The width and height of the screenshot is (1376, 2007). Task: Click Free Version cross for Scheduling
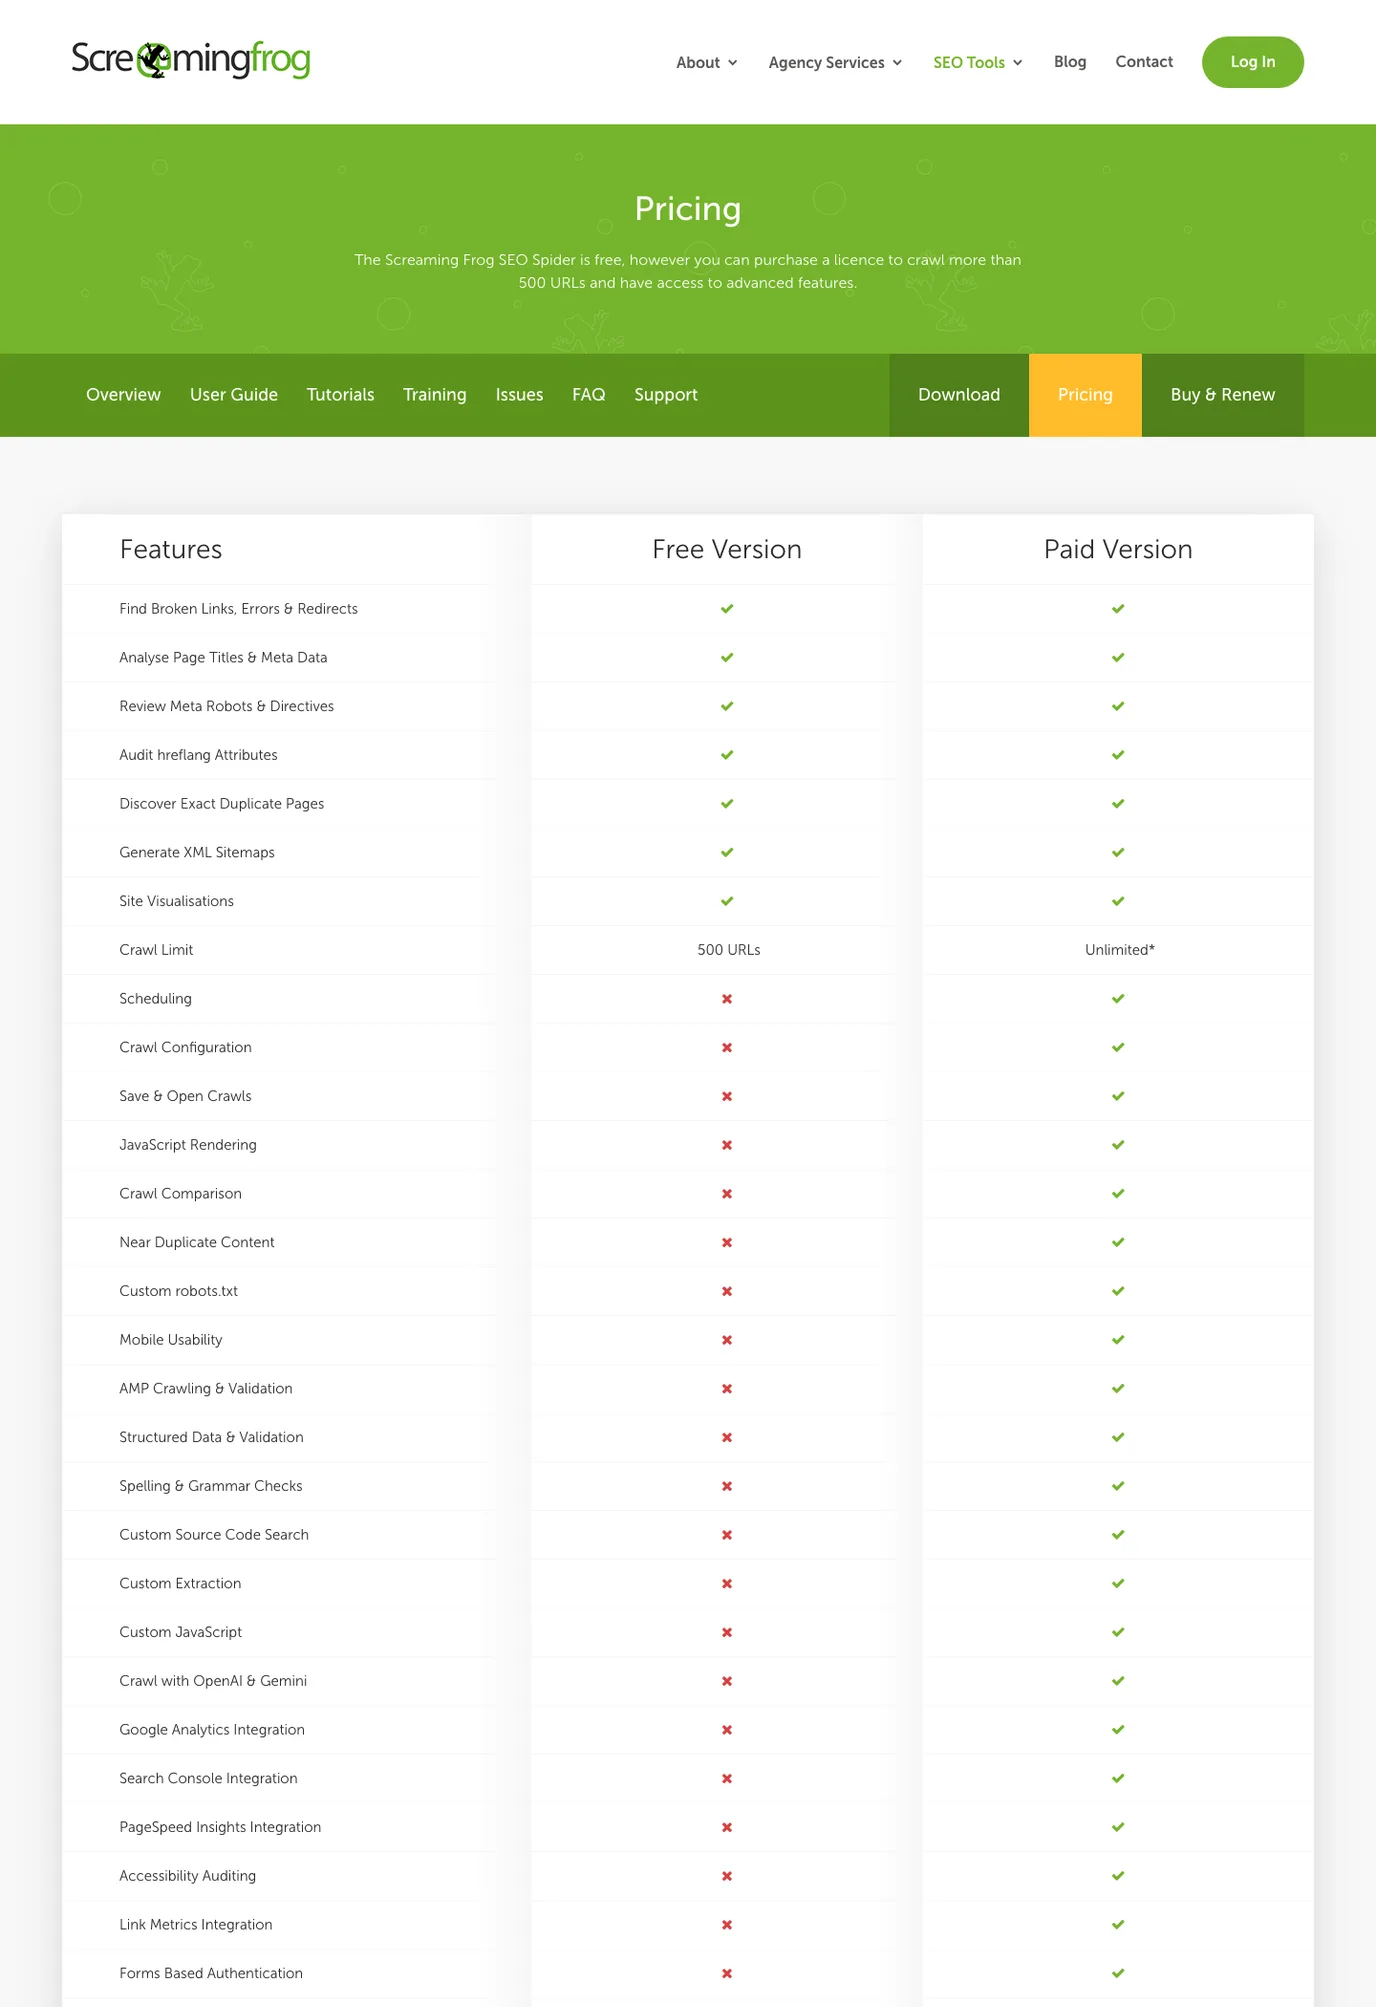pyautogui.click(x=727, y=999)
